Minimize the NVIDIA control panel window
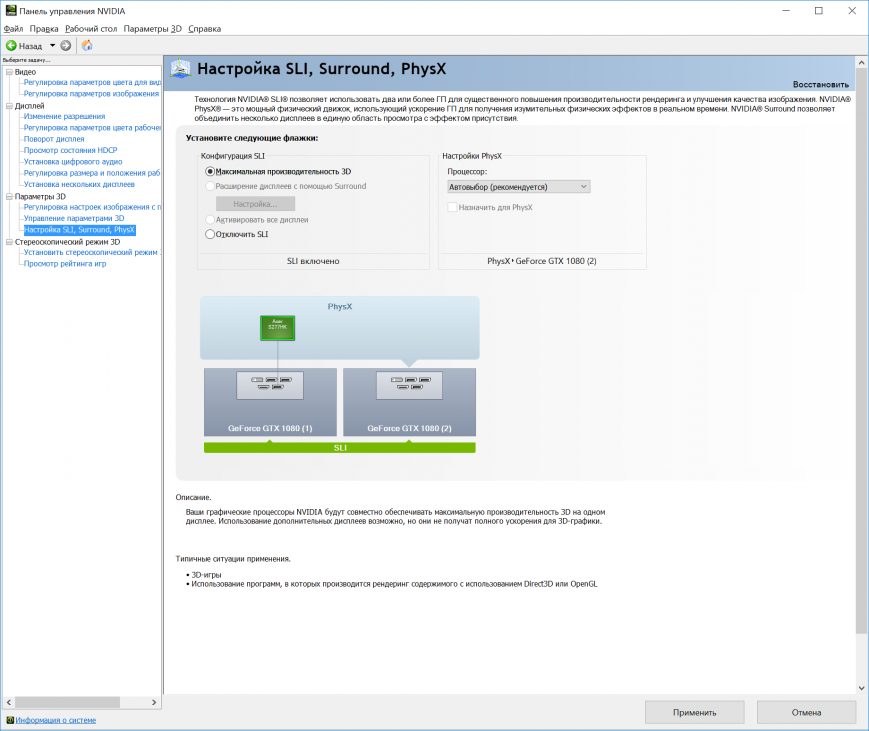869x731 pixels. [x=786, y=11]
